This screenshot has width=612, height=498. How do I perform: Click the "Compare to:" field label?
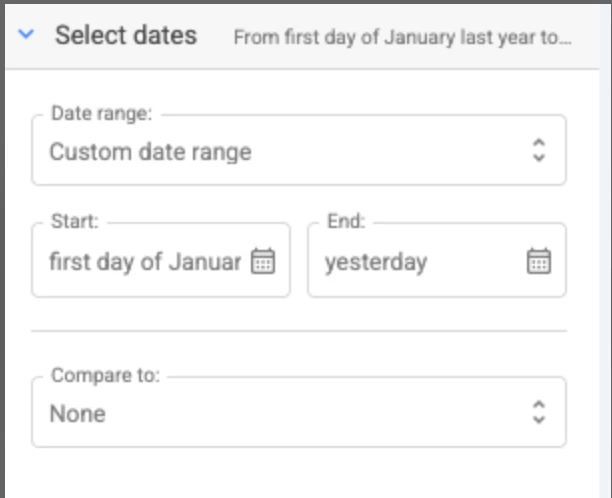tap(105, 376)
